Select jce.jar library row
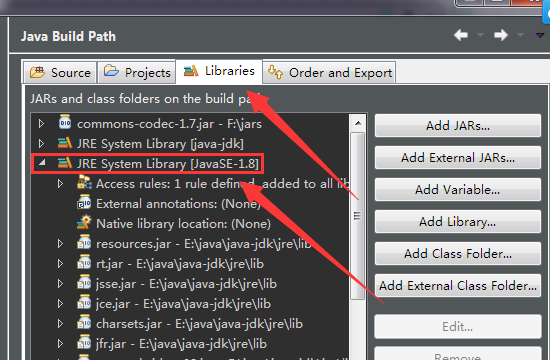550x360 pixels. click(x=183, y=304)
